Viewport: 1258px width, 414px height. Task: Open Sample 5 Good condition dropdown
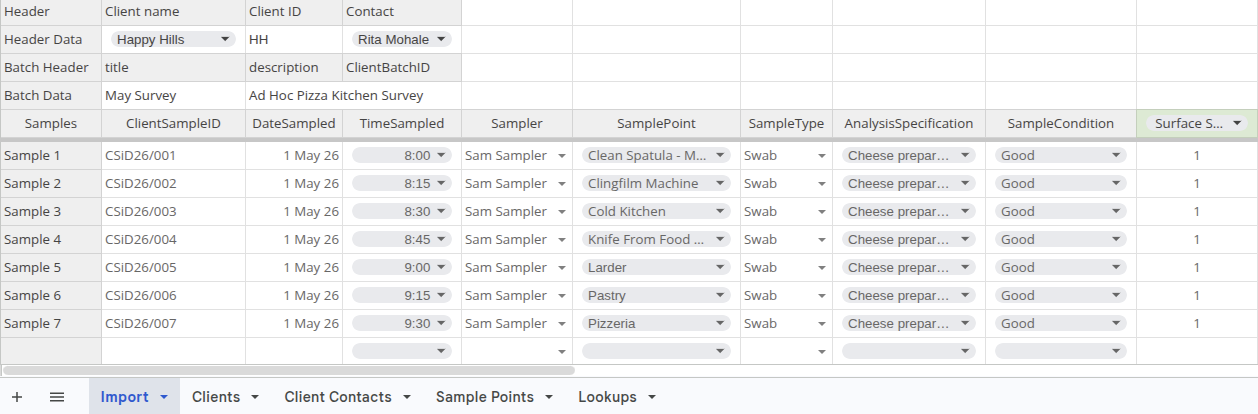(1116, 268)
